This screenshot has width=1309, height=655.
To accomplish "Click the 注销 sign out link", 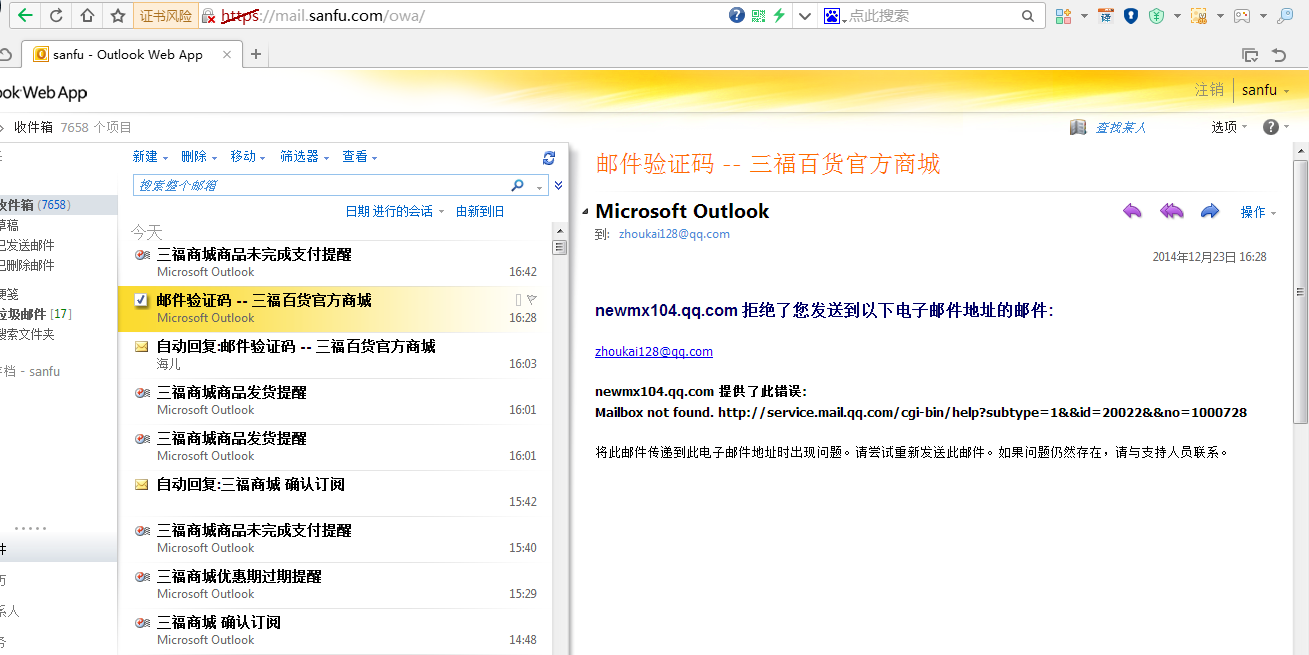I will [1209, 90].
